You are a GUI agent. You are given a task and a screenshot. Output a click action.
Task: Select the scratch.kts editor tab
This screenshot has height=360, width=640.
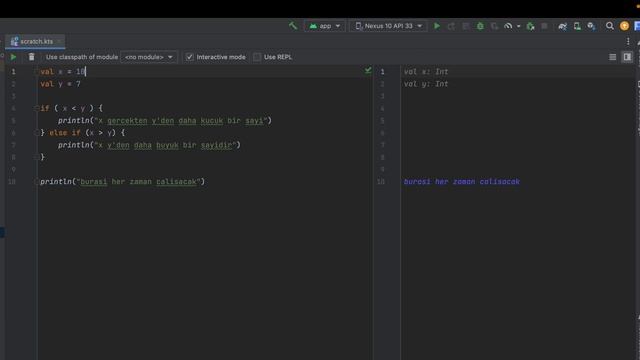pyautogui.click(x=36, y=41)
